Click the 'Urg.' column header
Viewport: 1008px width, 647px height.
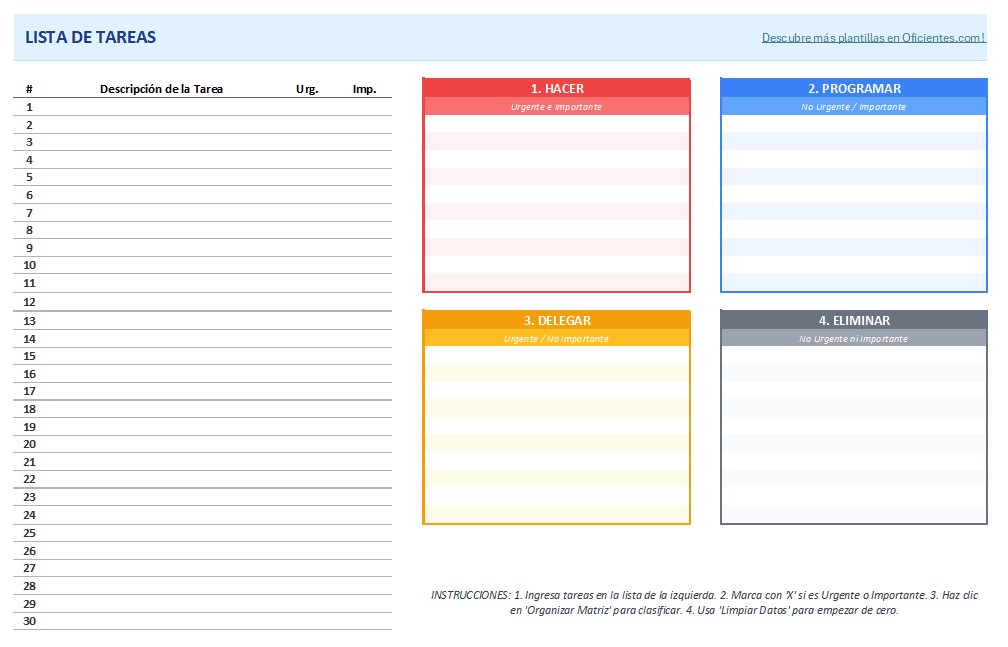tap(307, 89)
